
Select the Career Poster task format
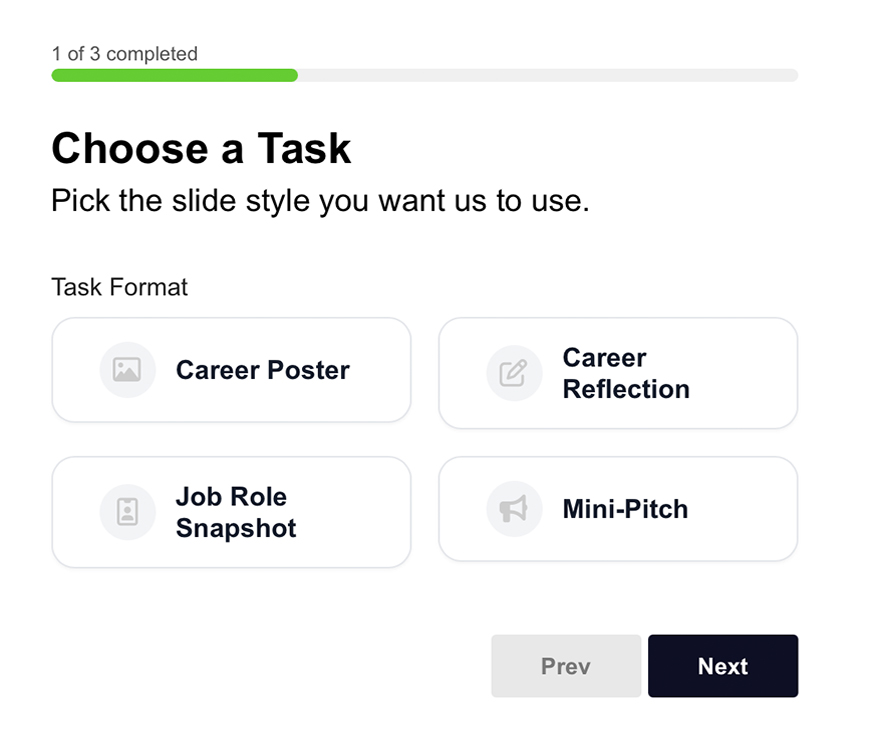[x=231, y=370]
